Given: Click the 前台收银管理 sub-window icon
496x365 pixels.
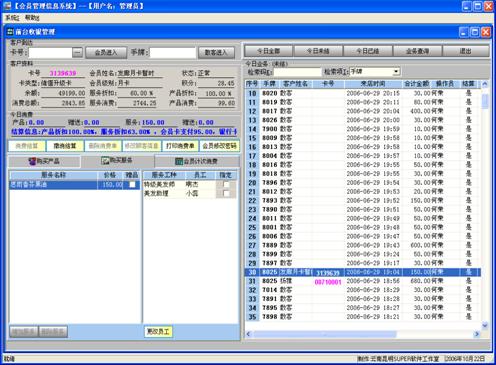Looking at the screenshot, I should click(10, 32).
